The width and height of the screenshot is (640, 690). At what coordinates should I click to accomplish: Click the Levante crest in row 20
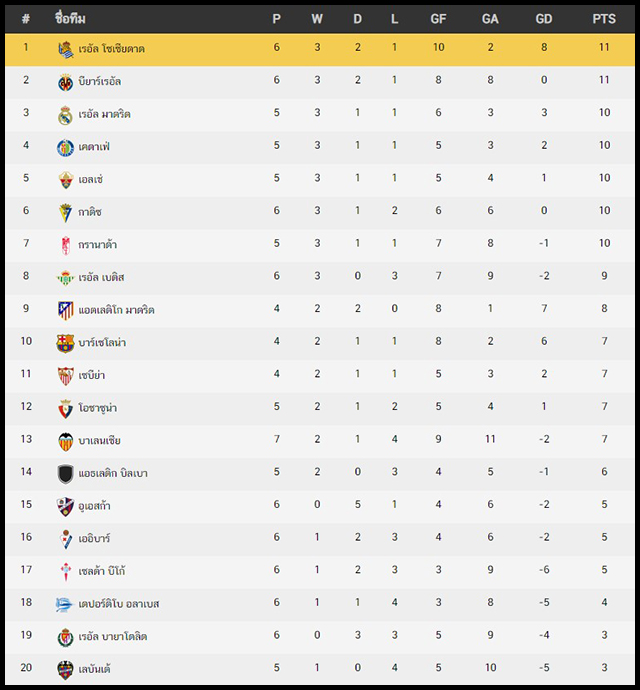click(x=66, y=669)
